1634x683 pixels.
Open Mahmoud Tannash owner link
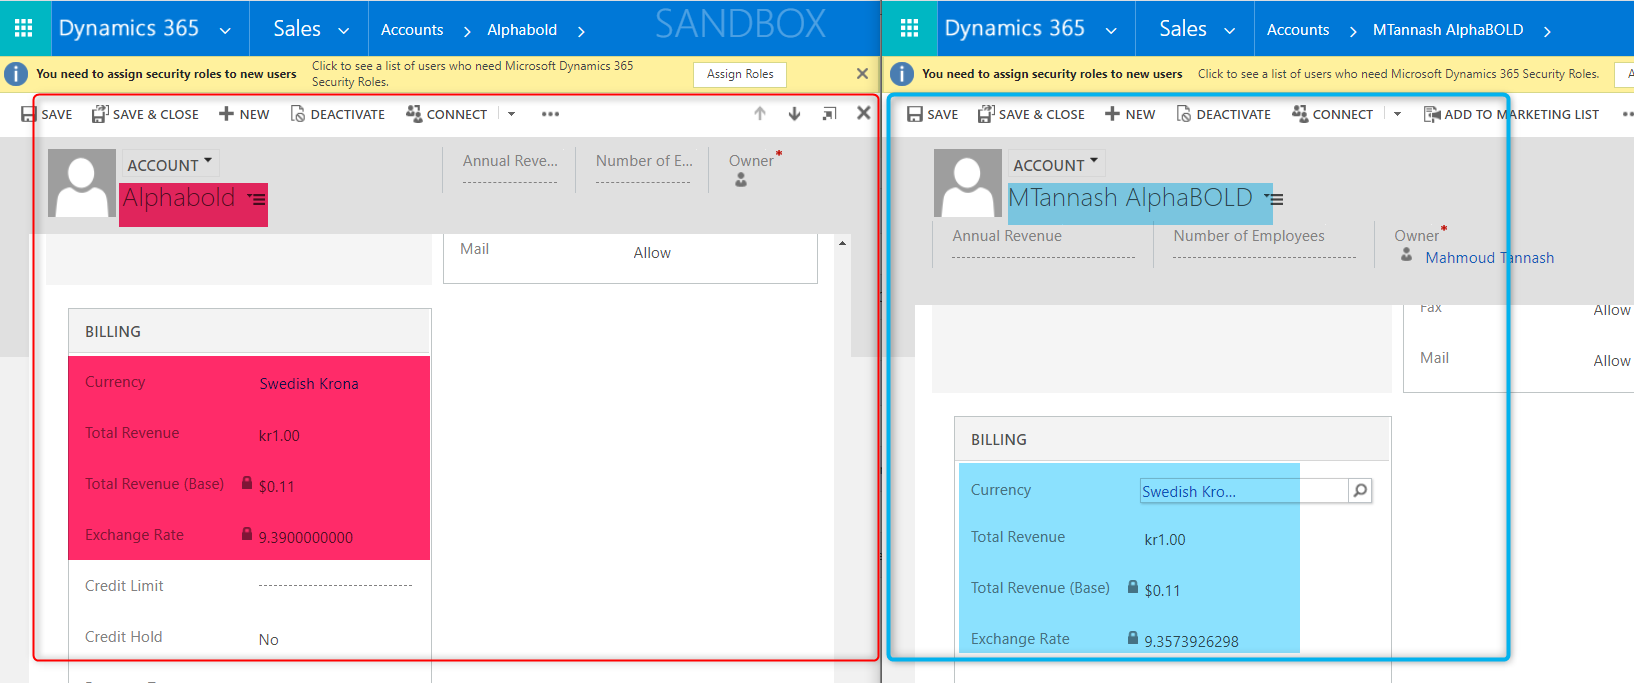1489,258
